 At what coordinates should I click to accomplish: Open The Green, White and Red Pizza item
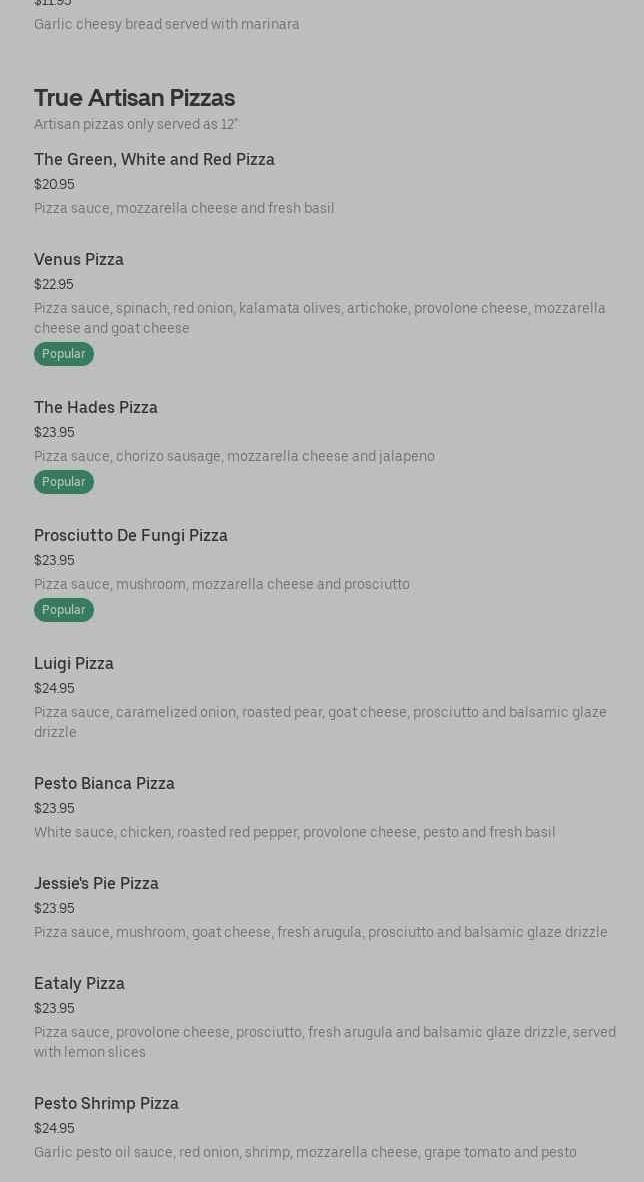tap(154, 160)
